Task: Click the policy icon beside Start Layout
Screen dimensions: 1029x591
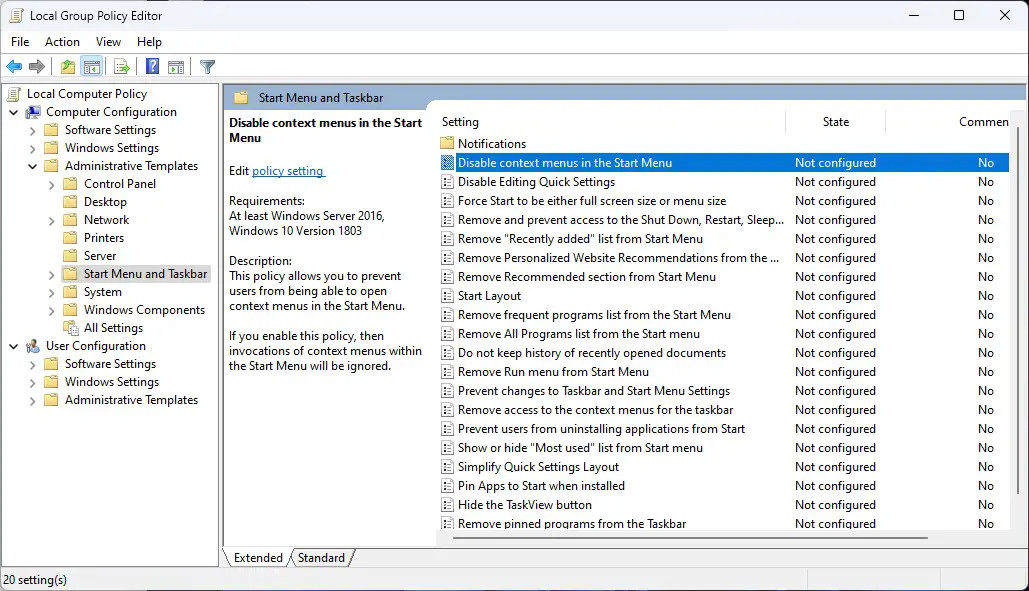Action: click(x=448, y=296)
